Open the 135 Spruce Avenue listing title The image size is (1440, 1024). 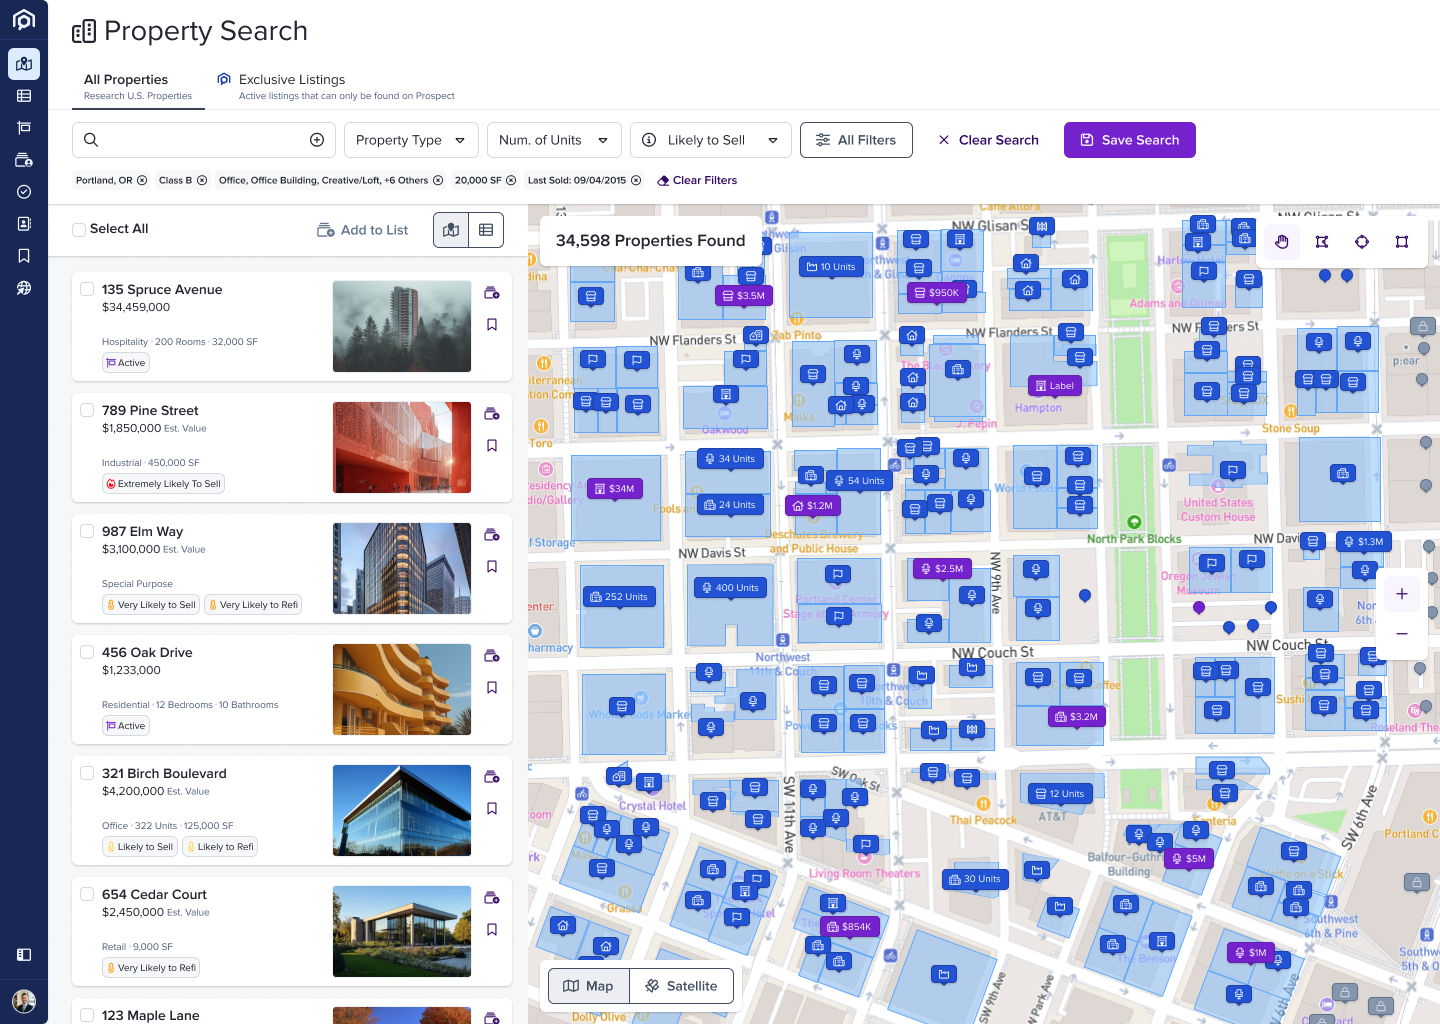162,289
